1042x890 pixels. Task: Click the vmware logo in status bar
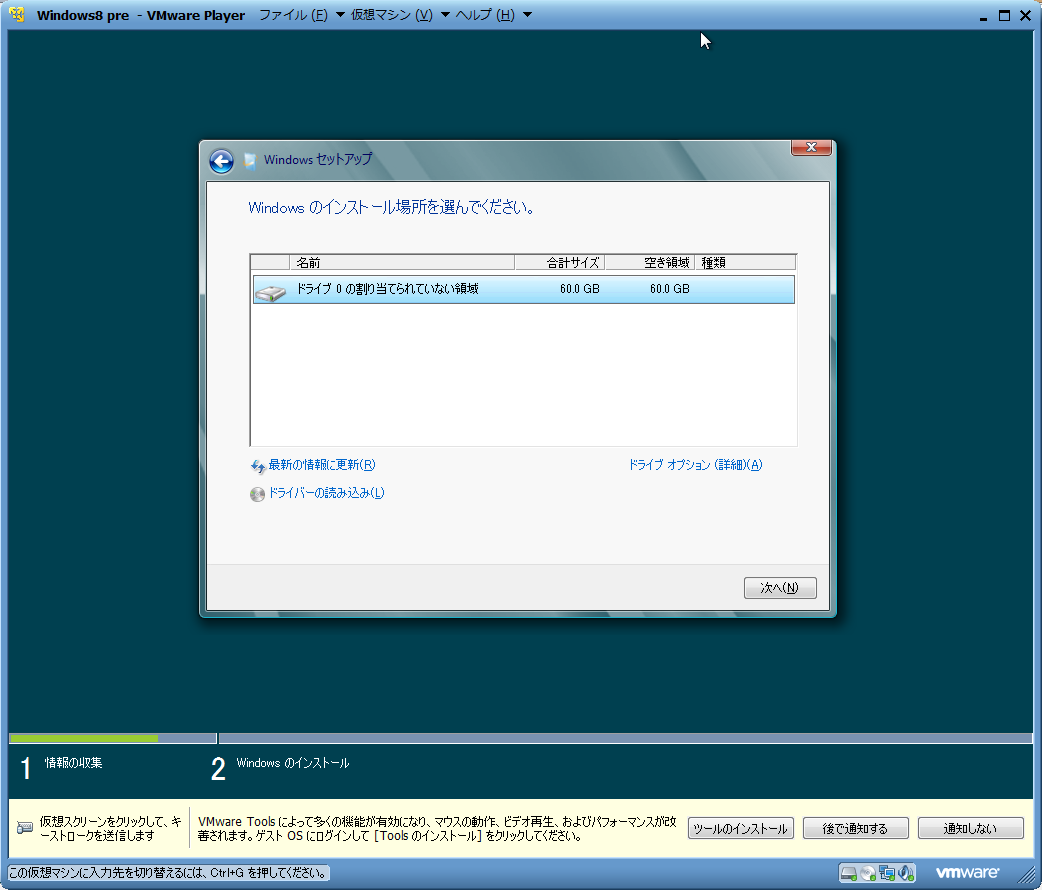[x=967, y=873]
